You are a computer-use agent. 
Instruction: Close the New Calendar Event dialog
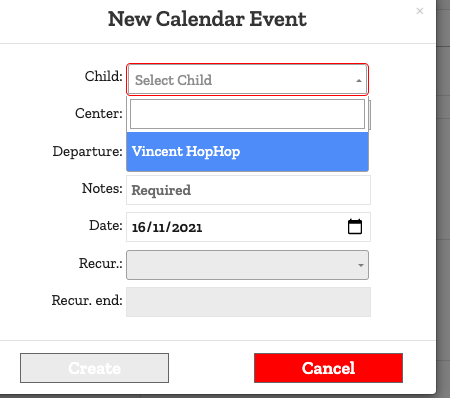(420, 11)
